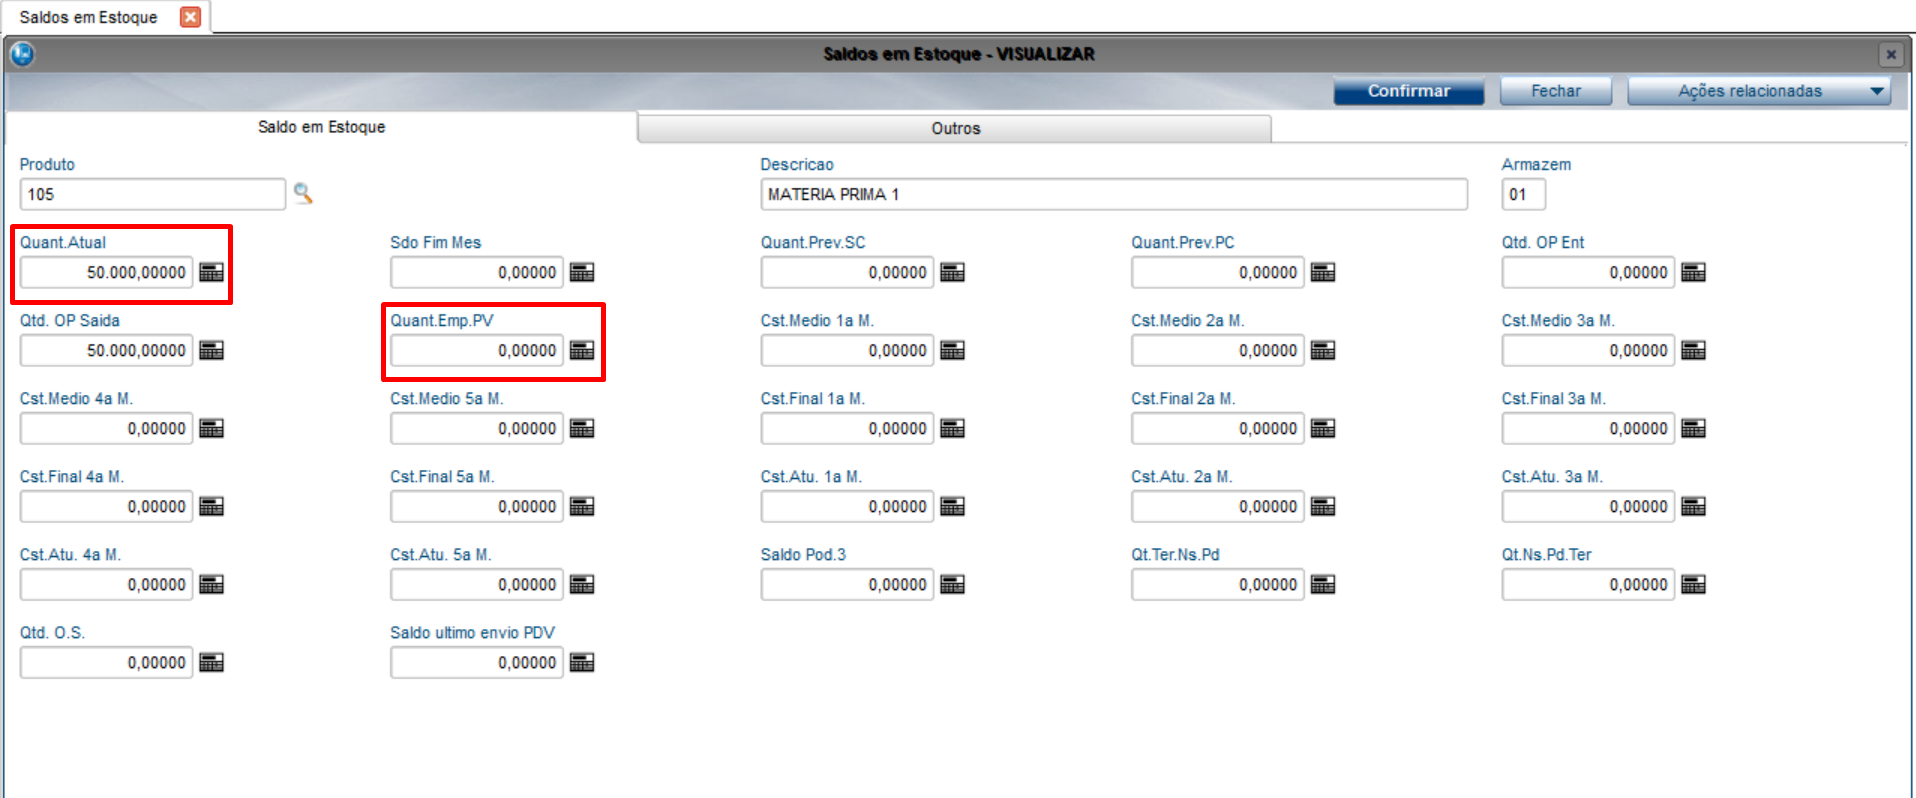Open calculator for Saldo Pod.3

click(952, 584)
